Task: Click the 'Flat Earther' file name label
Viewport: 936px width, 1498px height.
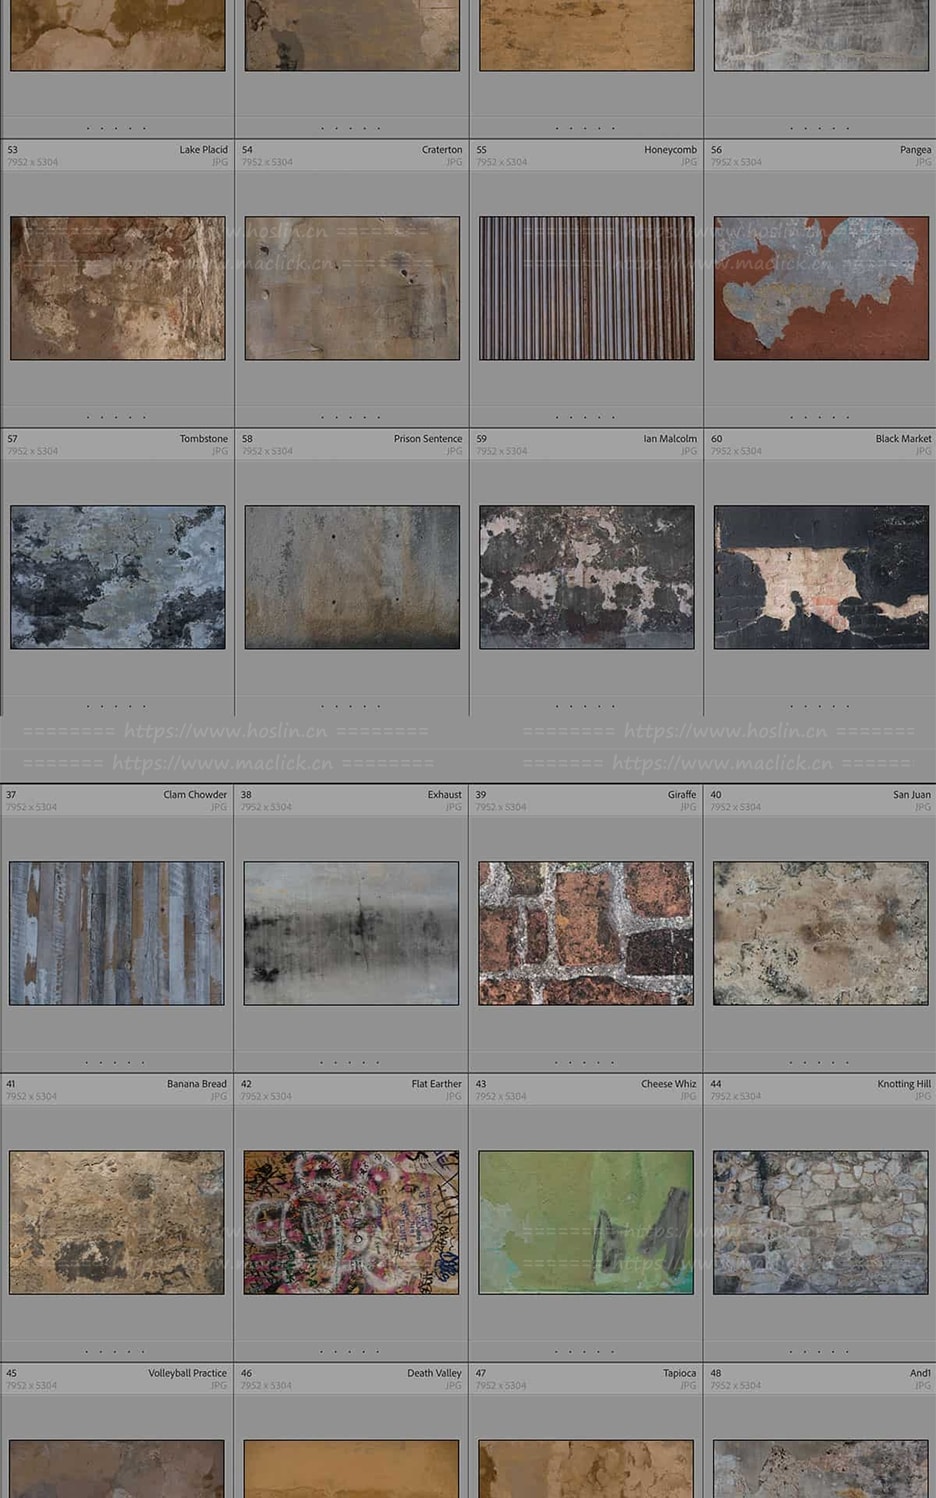Action: 437,1084
